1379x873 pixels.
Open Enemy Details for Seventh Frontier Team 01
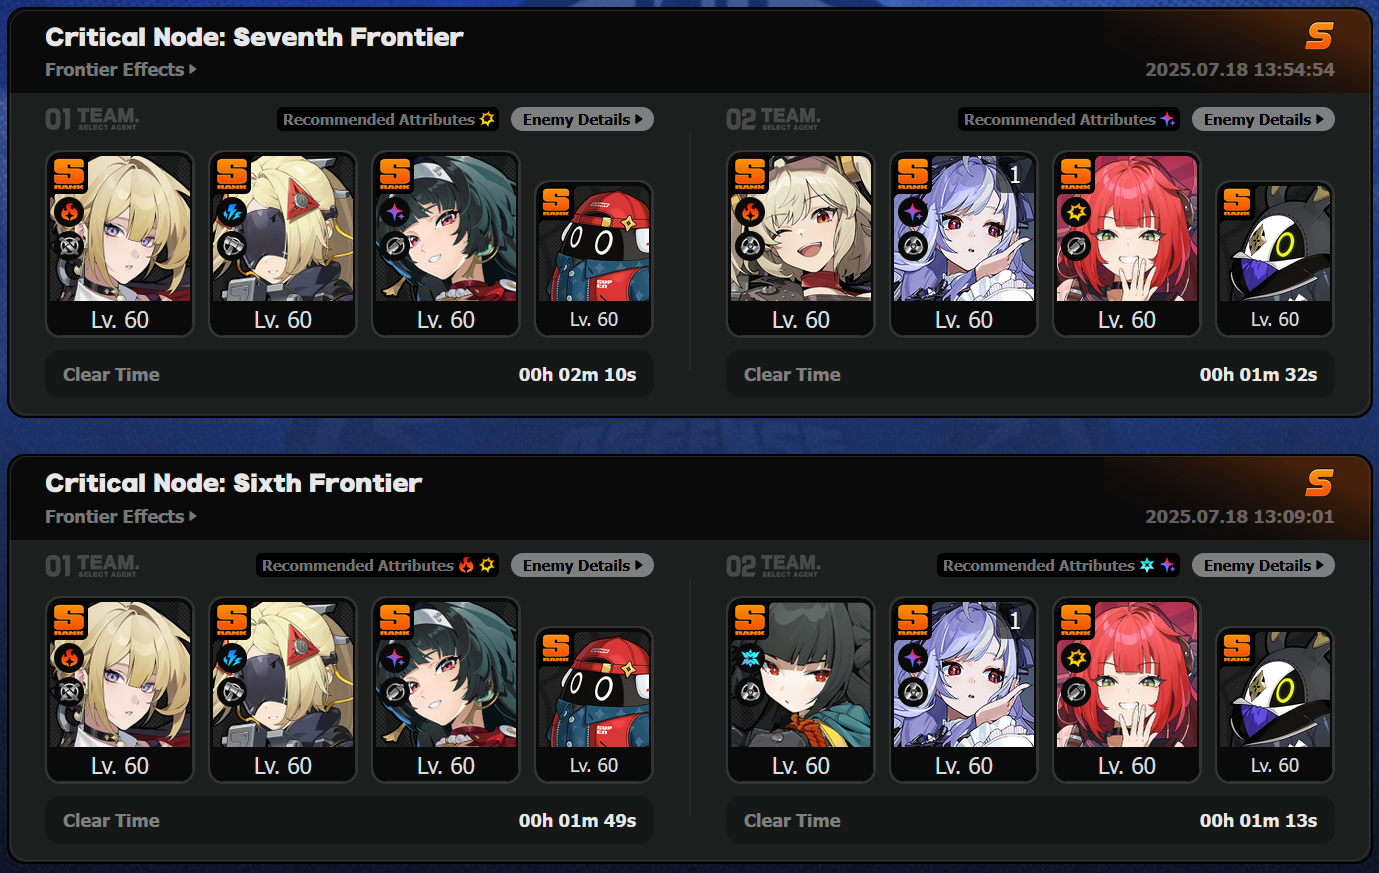[x=582, y=119]
